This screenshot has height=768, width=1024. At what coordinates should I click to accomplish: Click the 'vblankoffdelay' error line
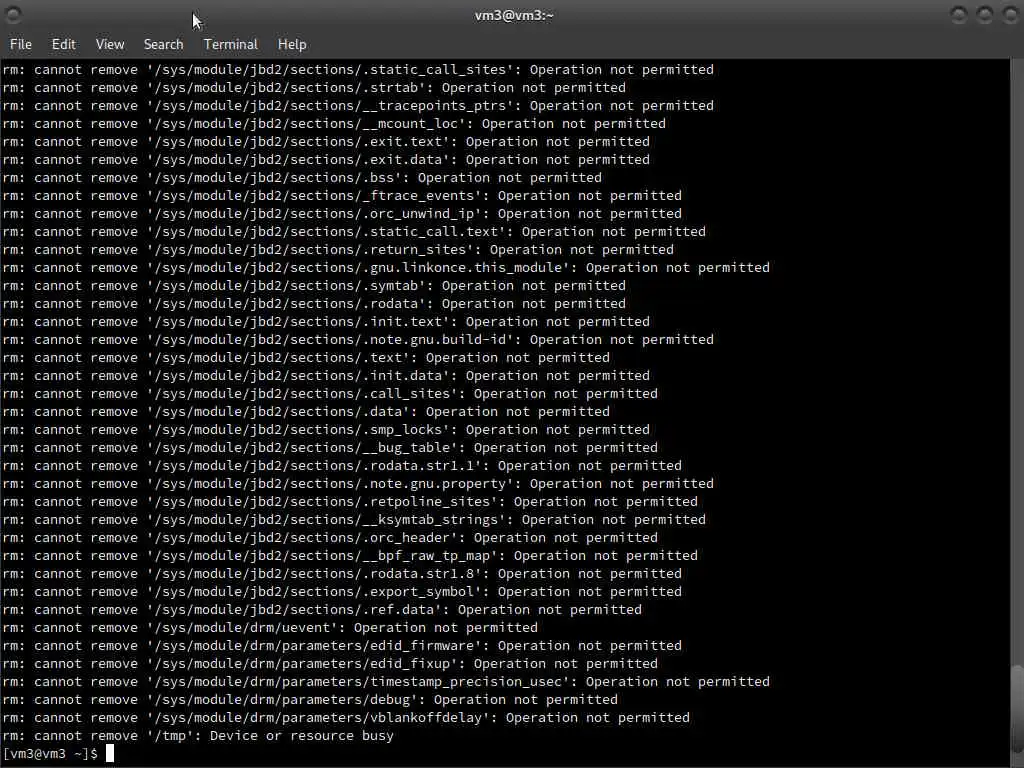point(346,718)
